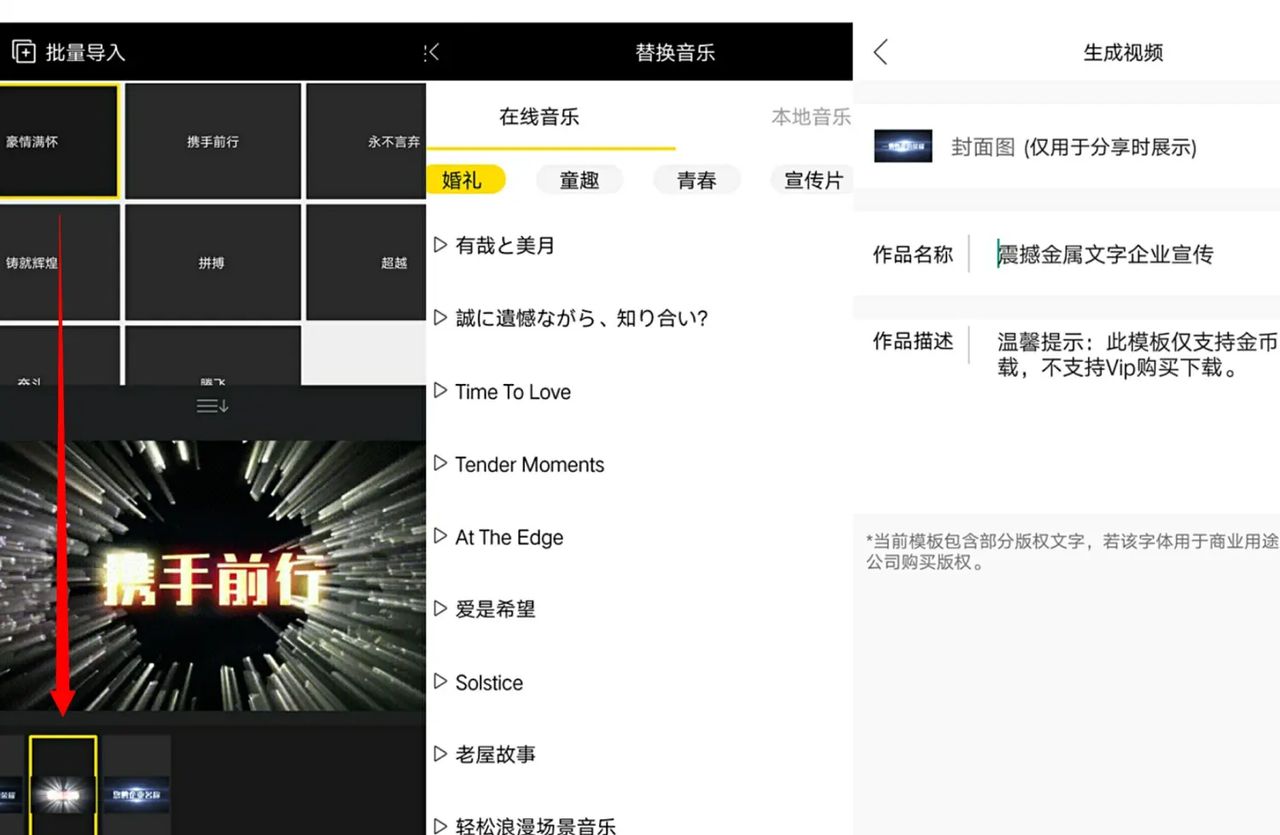Select the 婚礼 music category
The width and height of the screenshot is (1280, 835).
coord(466,180)
